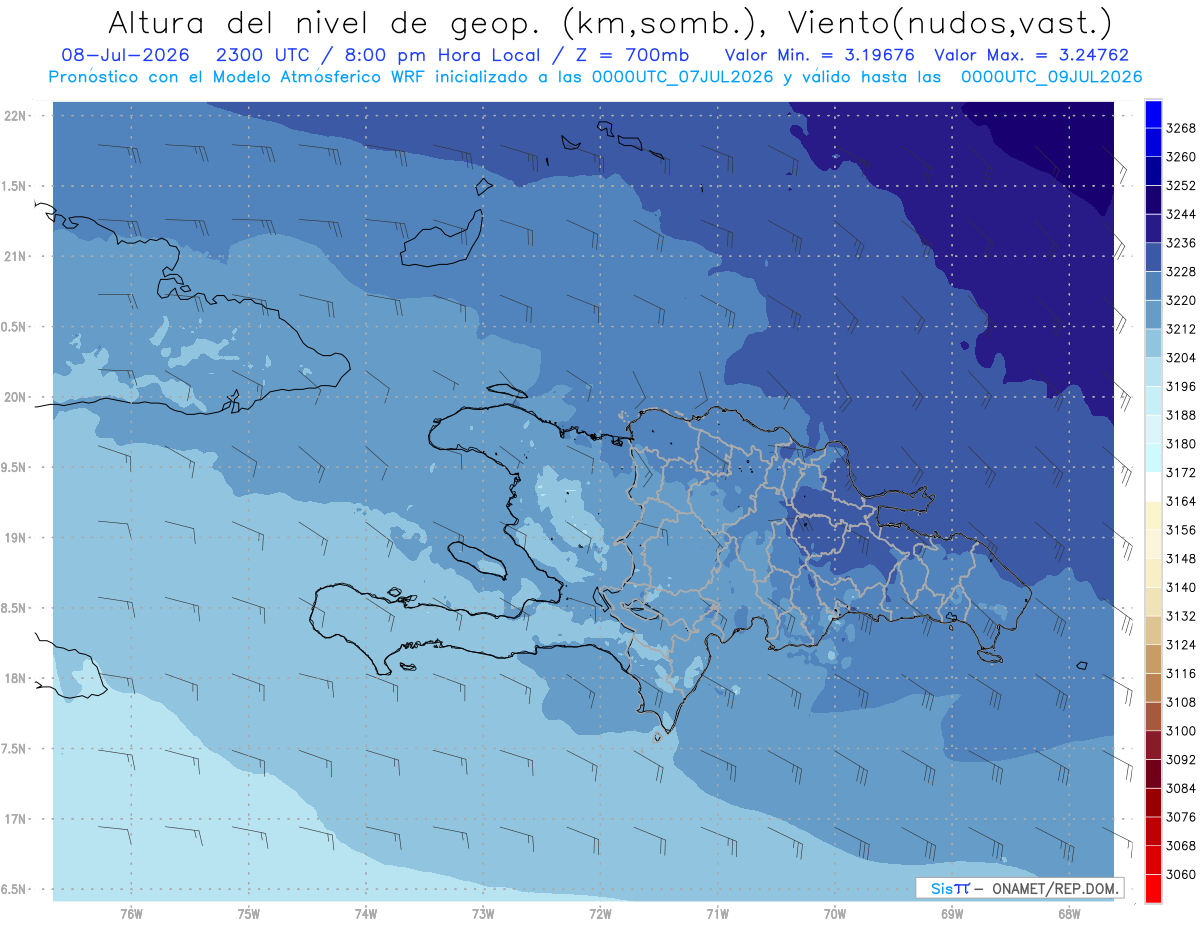Screen dimensions: 1200x927
Task: Click the latitude label '20N'
Action: [x=15, y=397]
